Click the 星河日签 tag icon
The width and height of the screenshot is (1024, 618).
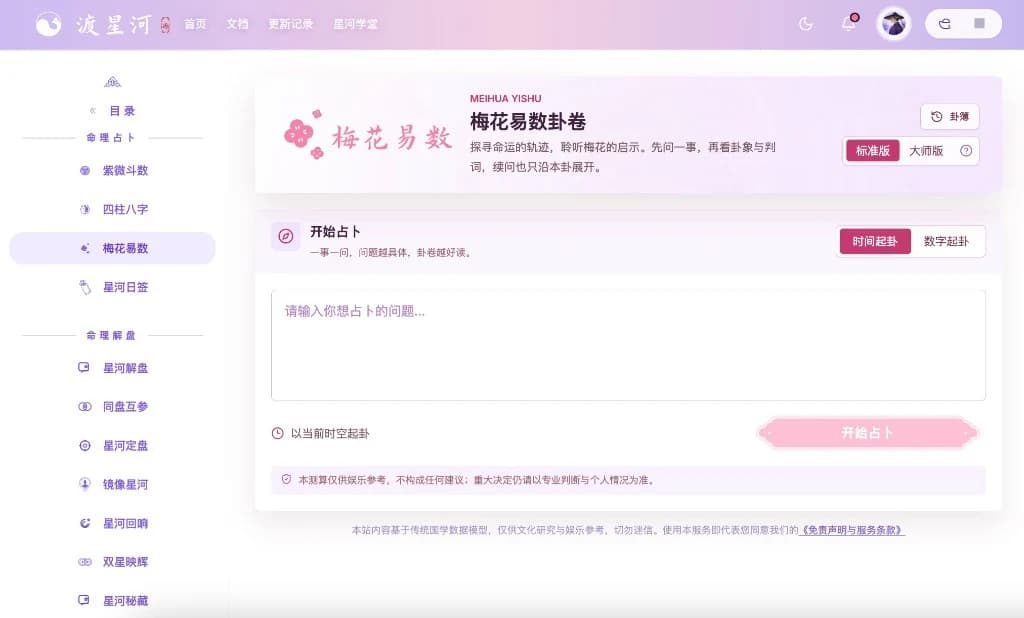pos(85,287)
